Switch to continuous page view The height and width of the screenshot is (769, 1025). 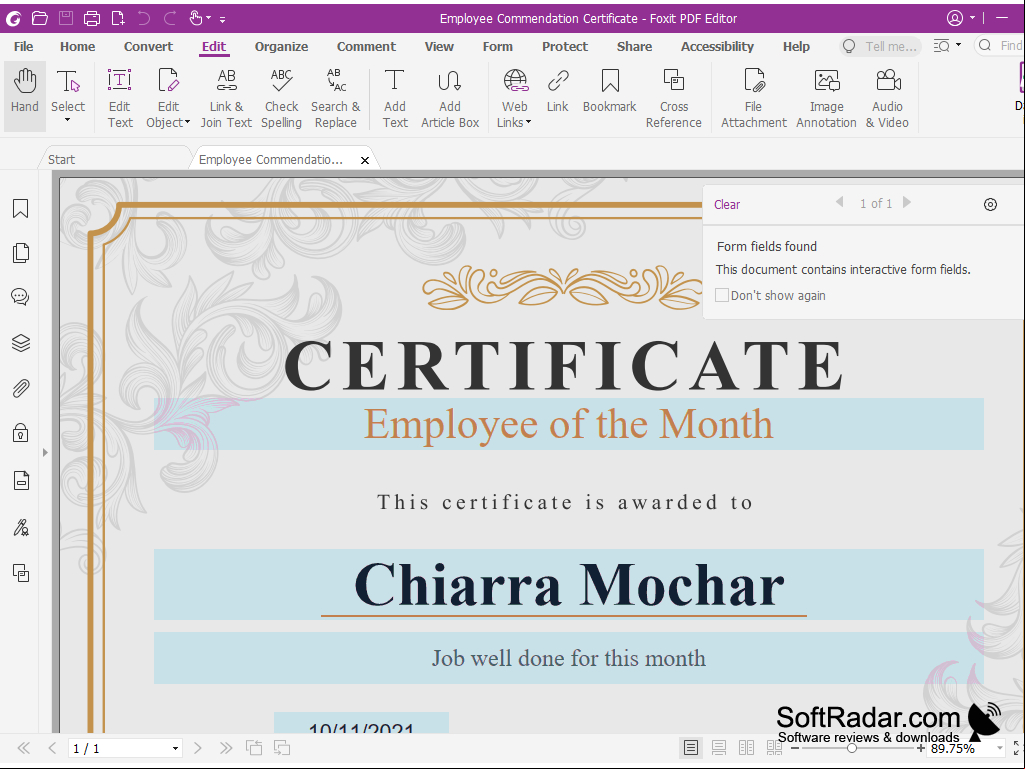[719, 747]
